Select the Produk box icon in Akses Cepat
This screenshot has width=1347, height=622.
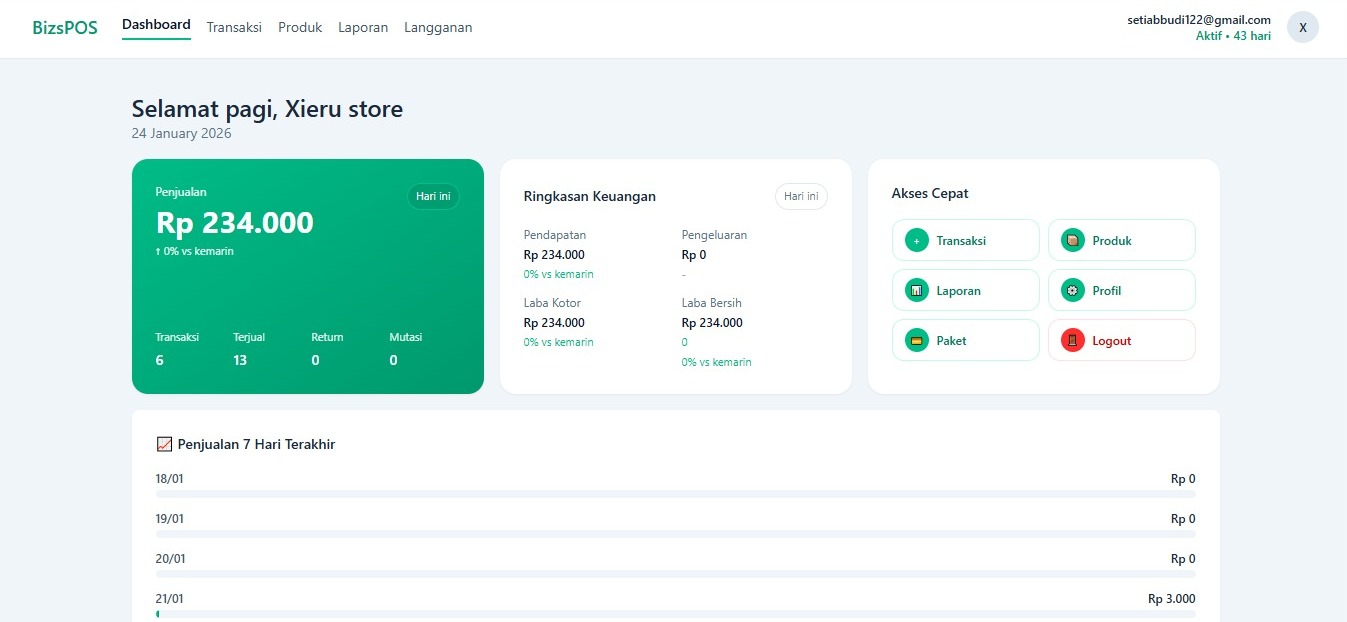tap(1073, 240)
